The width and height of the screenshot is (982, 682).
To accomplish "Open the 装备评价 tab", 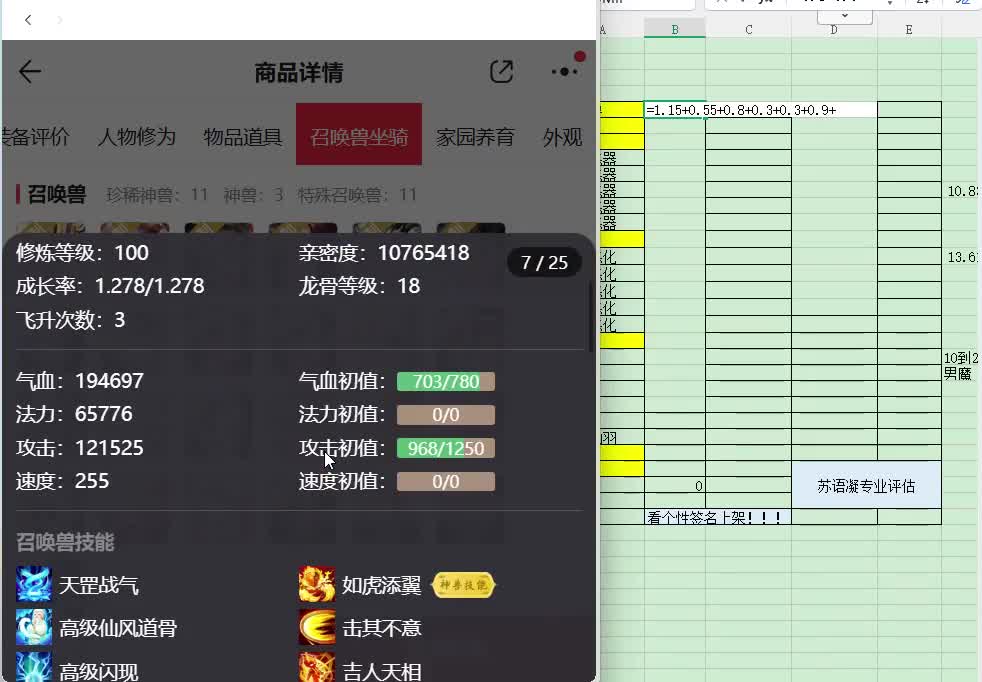I will pyautogui.click(x=35, y=137).
